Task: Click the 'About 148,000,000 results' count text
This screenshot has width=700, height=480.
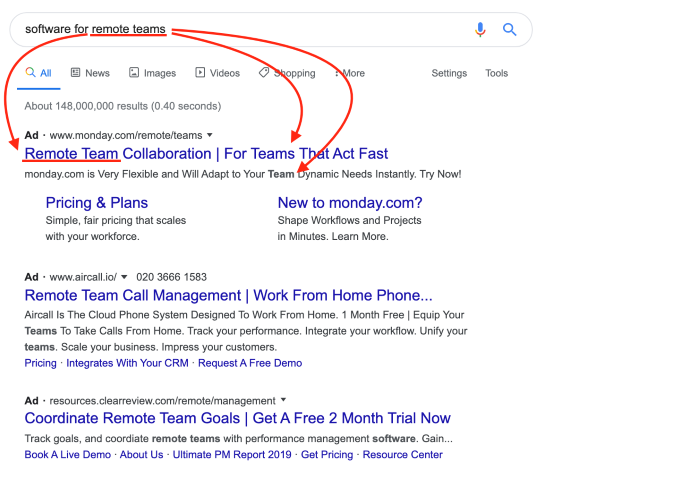Action: 123,106
